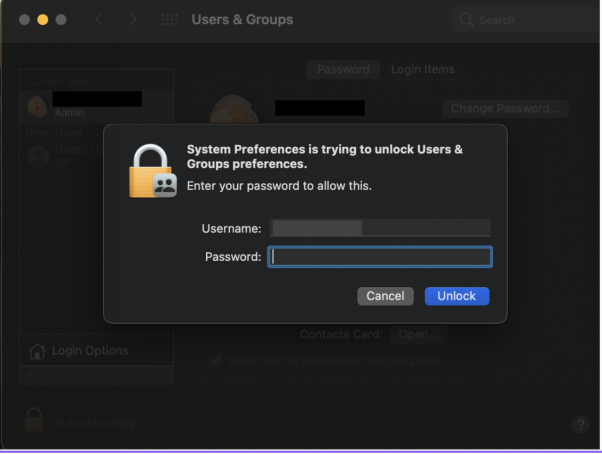This screenshot has width=602, height=454.
Task: Switch to the Password tab
Action: 343,70
